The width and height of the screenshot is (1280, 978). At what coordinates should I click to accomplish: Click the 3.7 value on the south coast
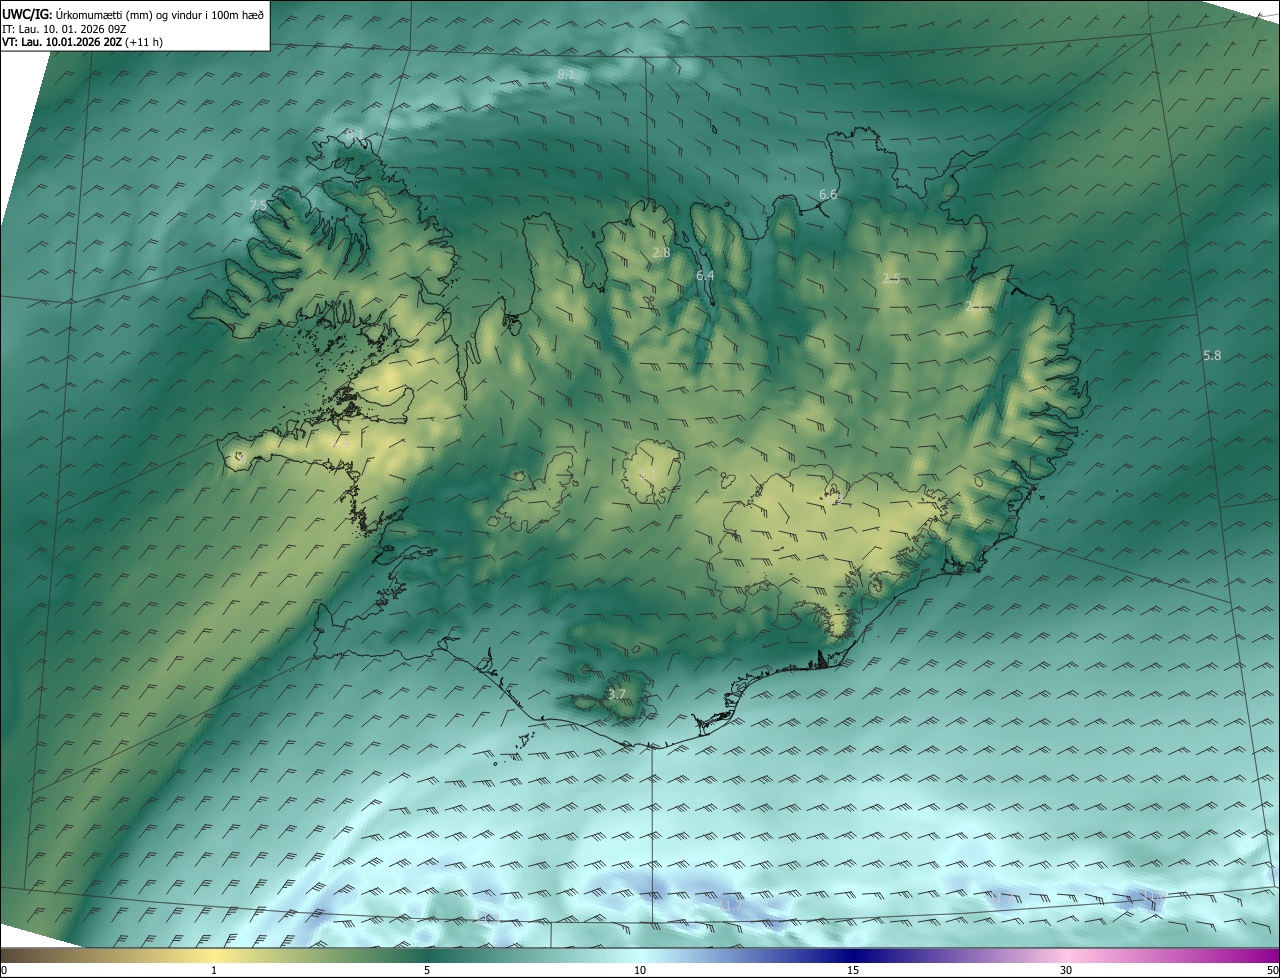point(617,694)
